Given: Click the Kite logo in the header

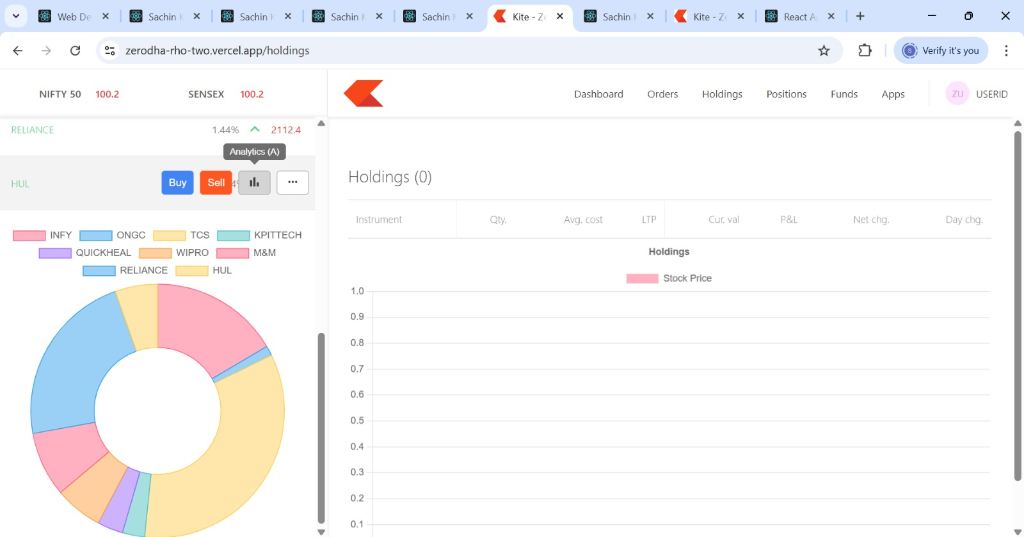Looking at the screenshot, I should point(364,94).
